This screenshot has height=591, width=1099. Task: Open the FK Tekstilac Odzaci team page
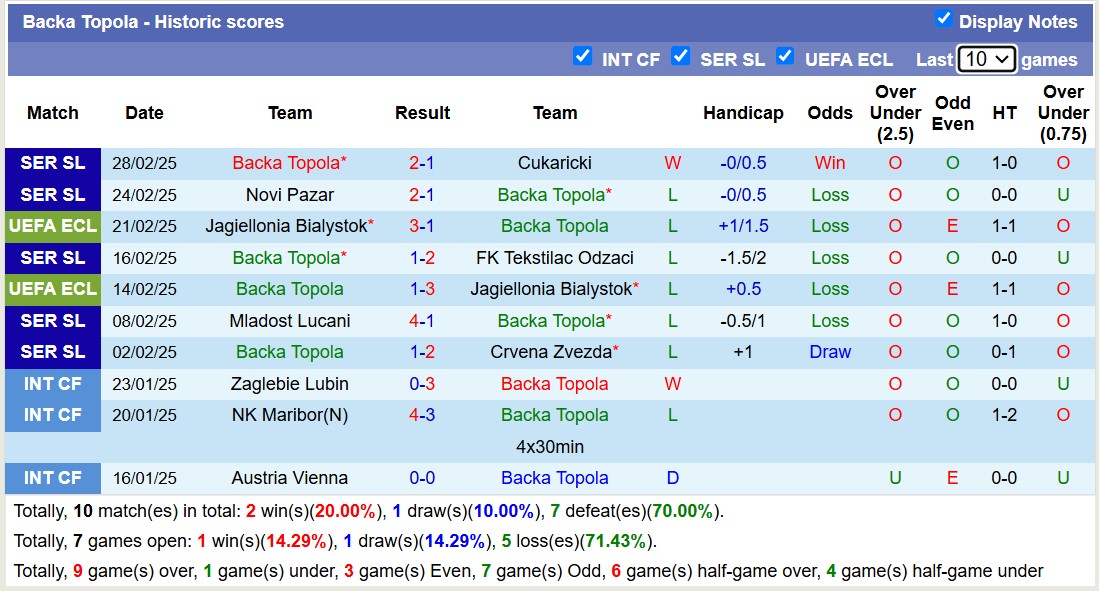click(x=554, y=258)
